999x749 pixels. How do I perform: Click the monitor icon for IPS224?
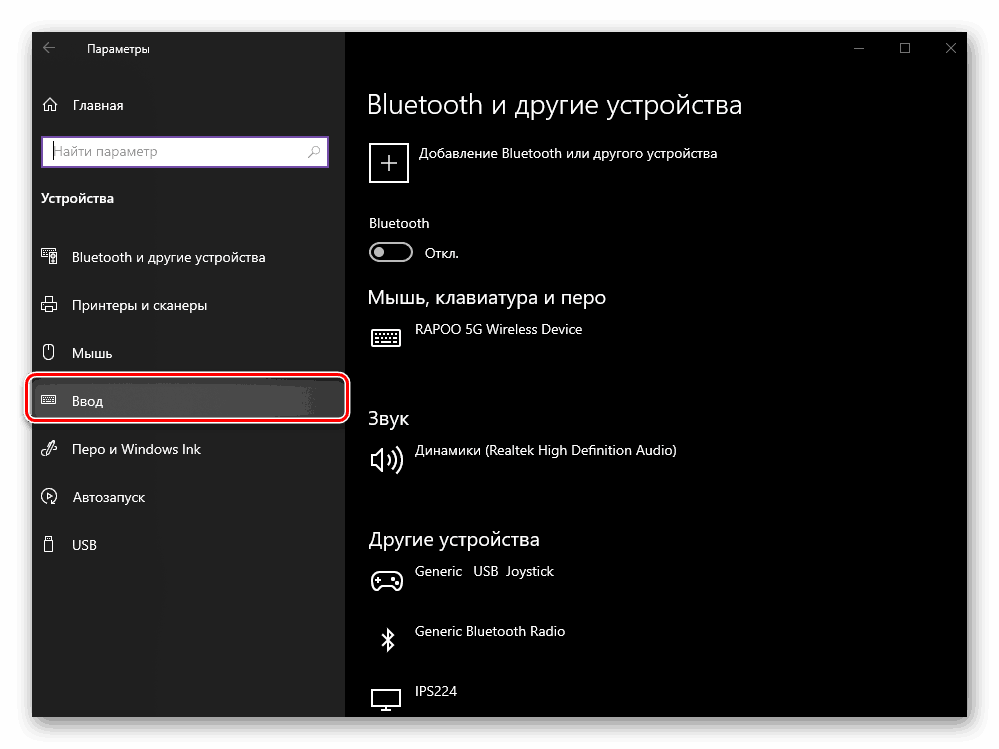[386, 699]
